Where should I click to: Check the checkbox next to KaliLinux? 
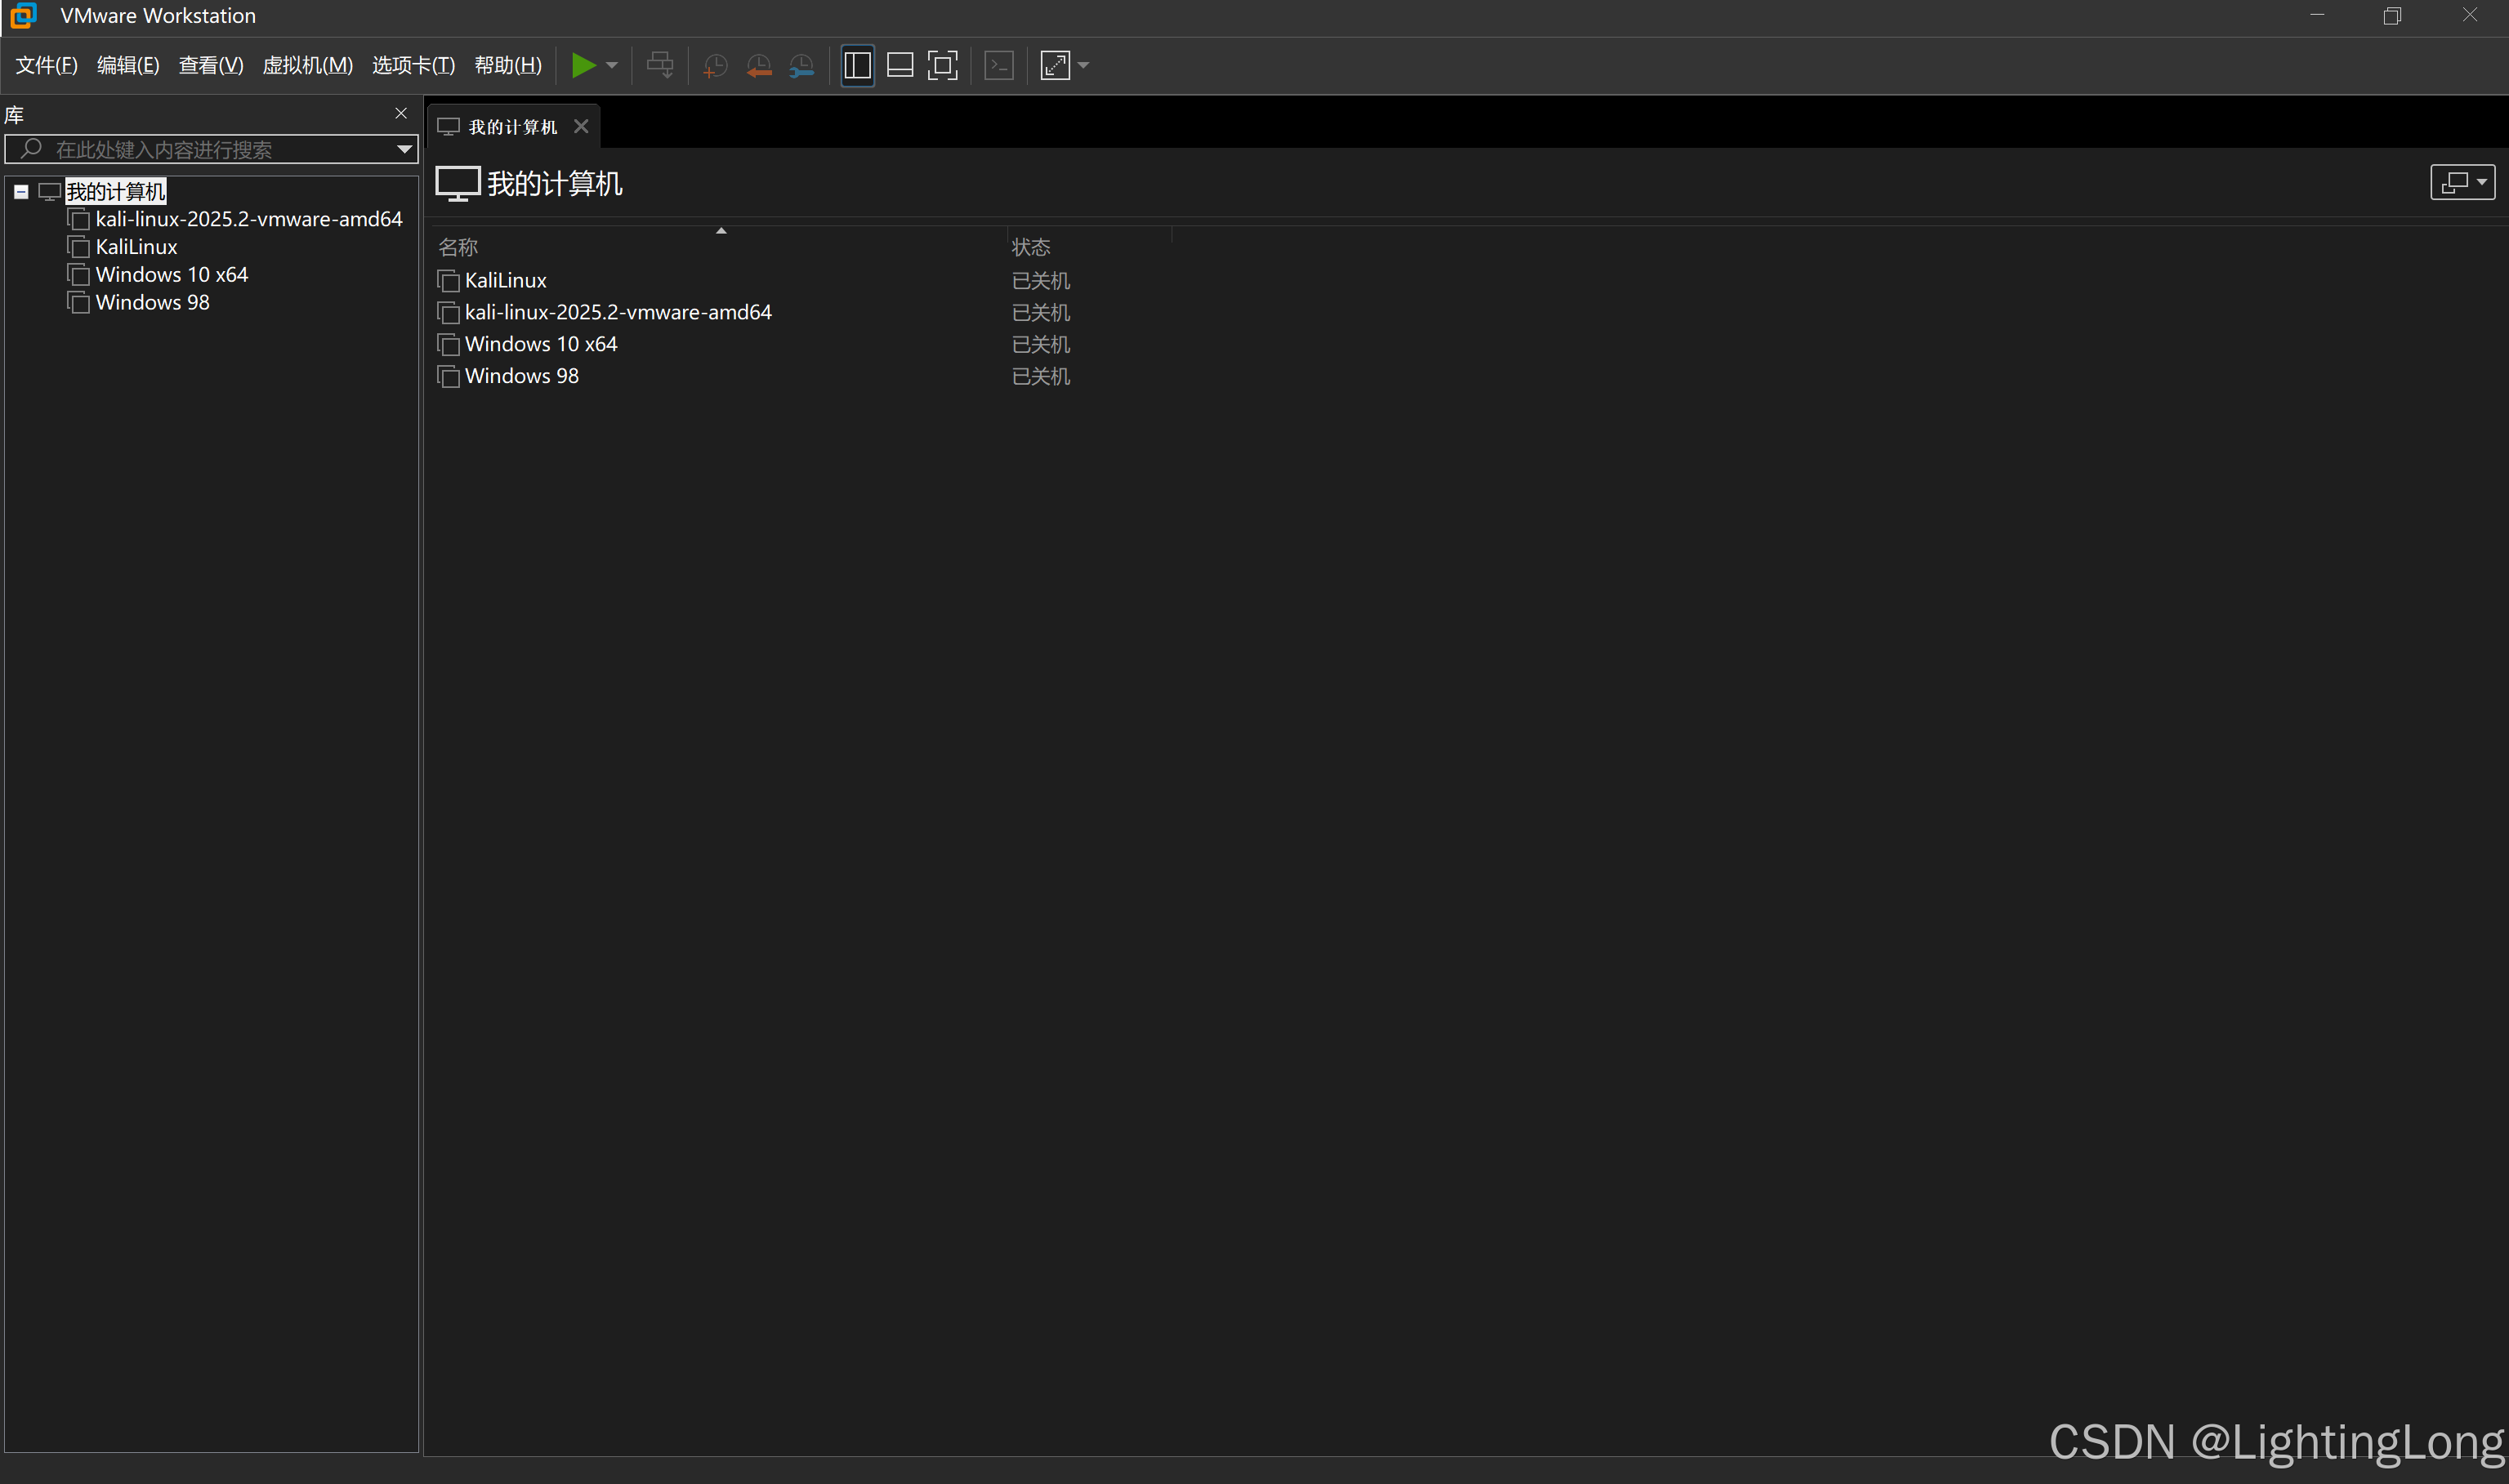pyautogui.click(x=448, y=281)
